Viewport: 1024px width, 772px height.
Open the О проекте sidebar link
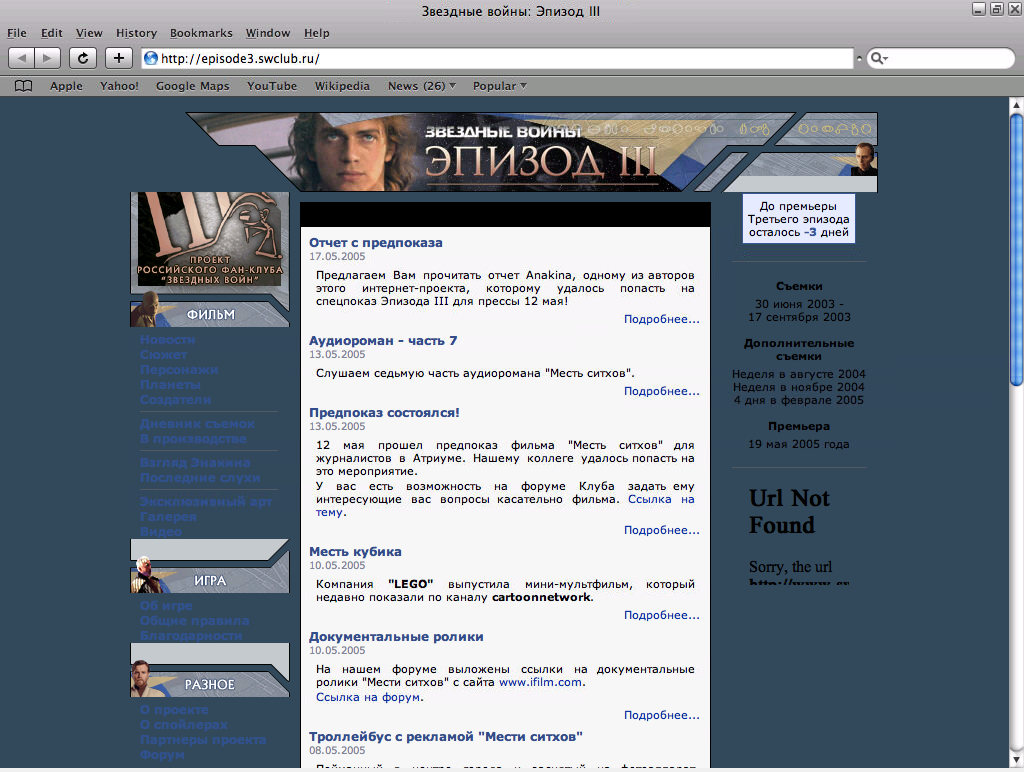click(174, 709)
